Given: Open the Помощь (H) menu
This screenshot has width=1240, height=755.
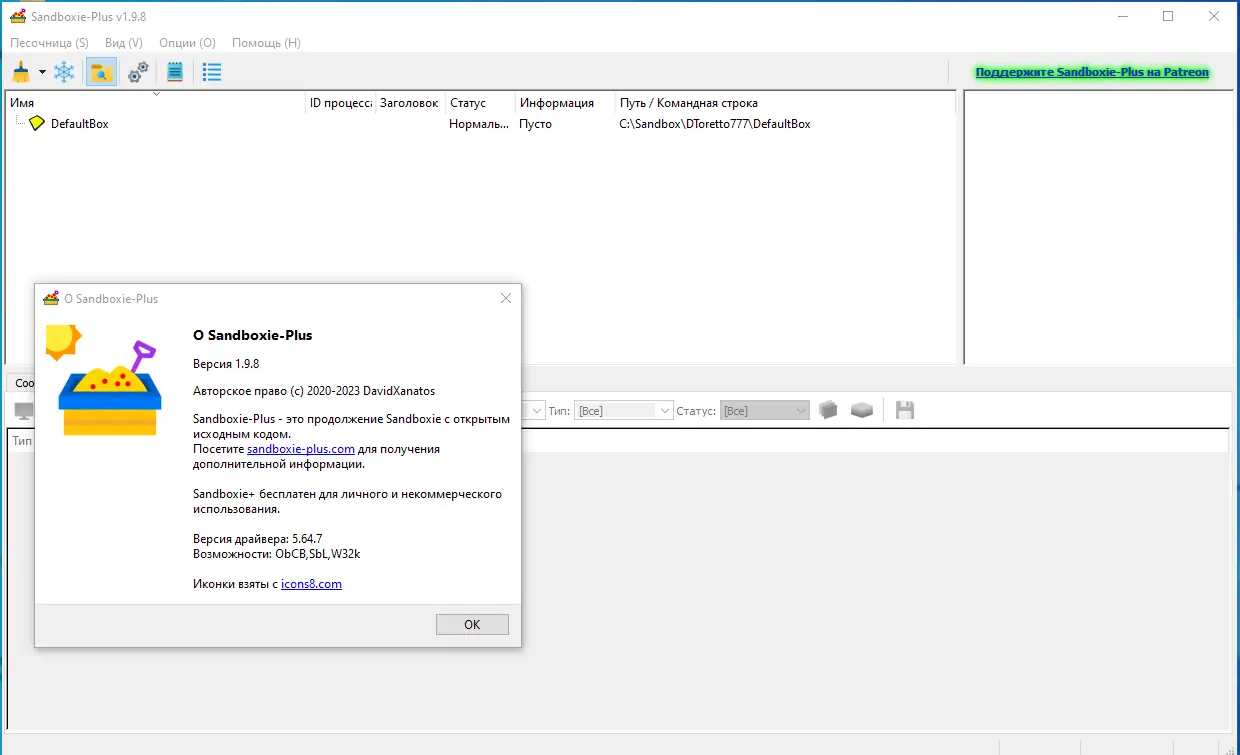Looking at the screenshot, I should click(x=266, y=43).
